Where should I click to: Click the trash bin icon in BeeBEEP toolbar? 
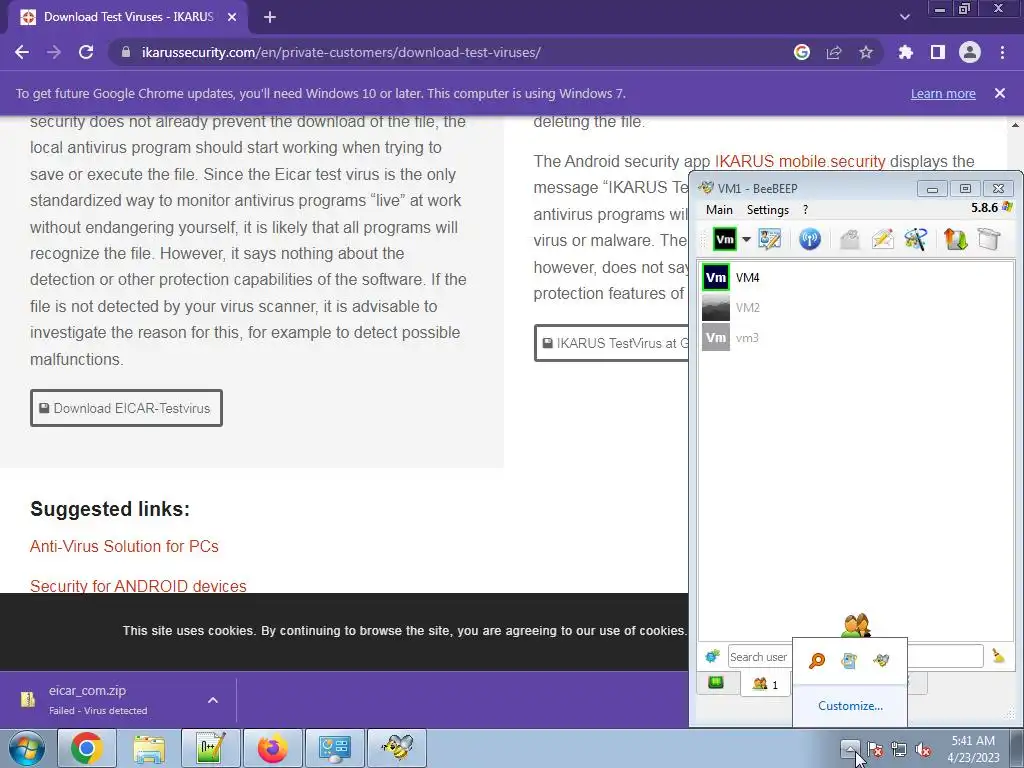(x=989, y=239)
